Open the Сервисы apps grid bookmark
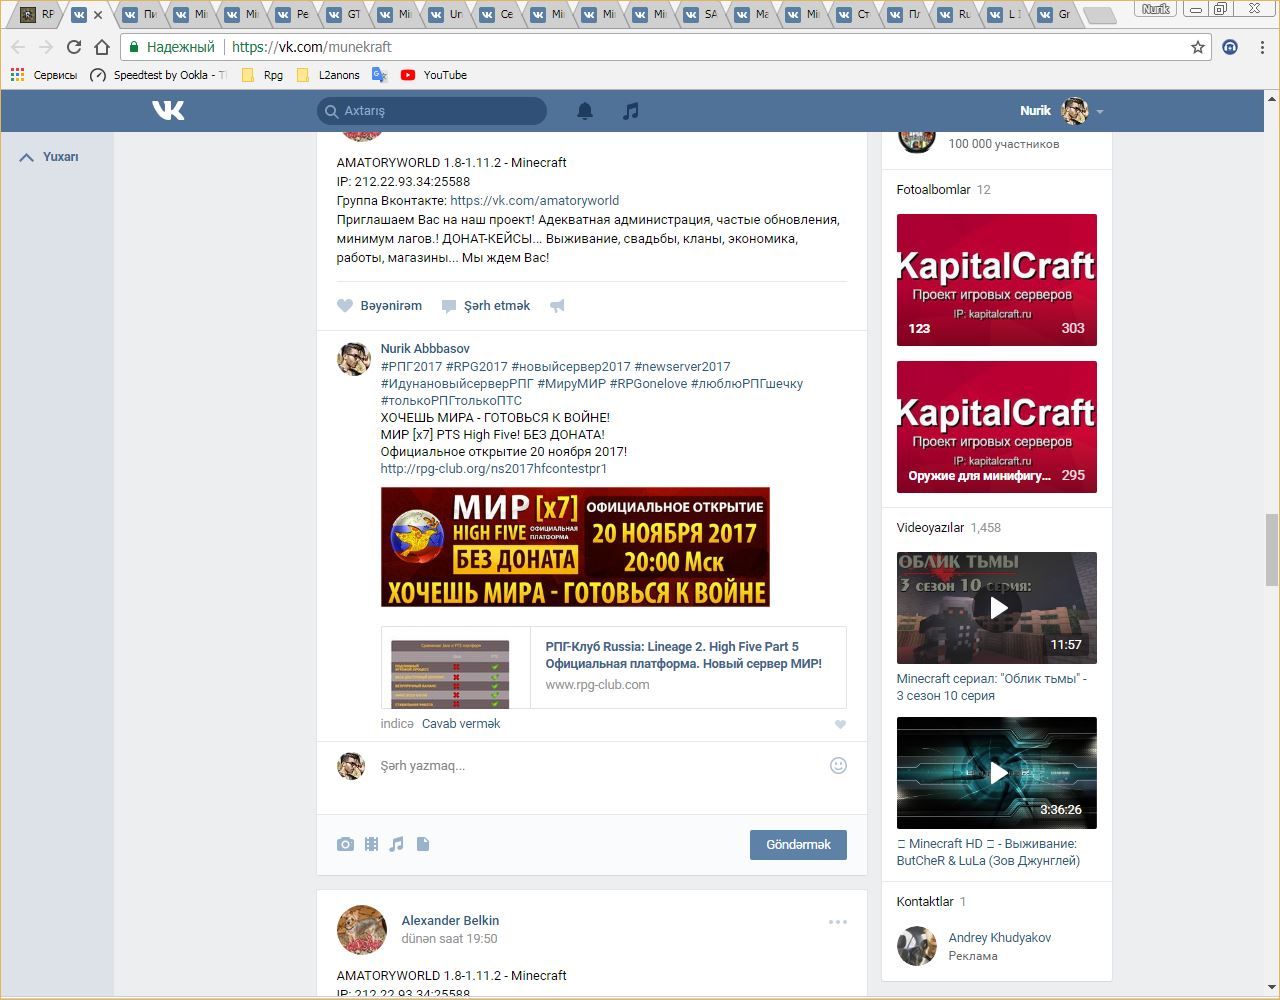This screenshot has width=1280, height=1000. click(x=43, y=75)
